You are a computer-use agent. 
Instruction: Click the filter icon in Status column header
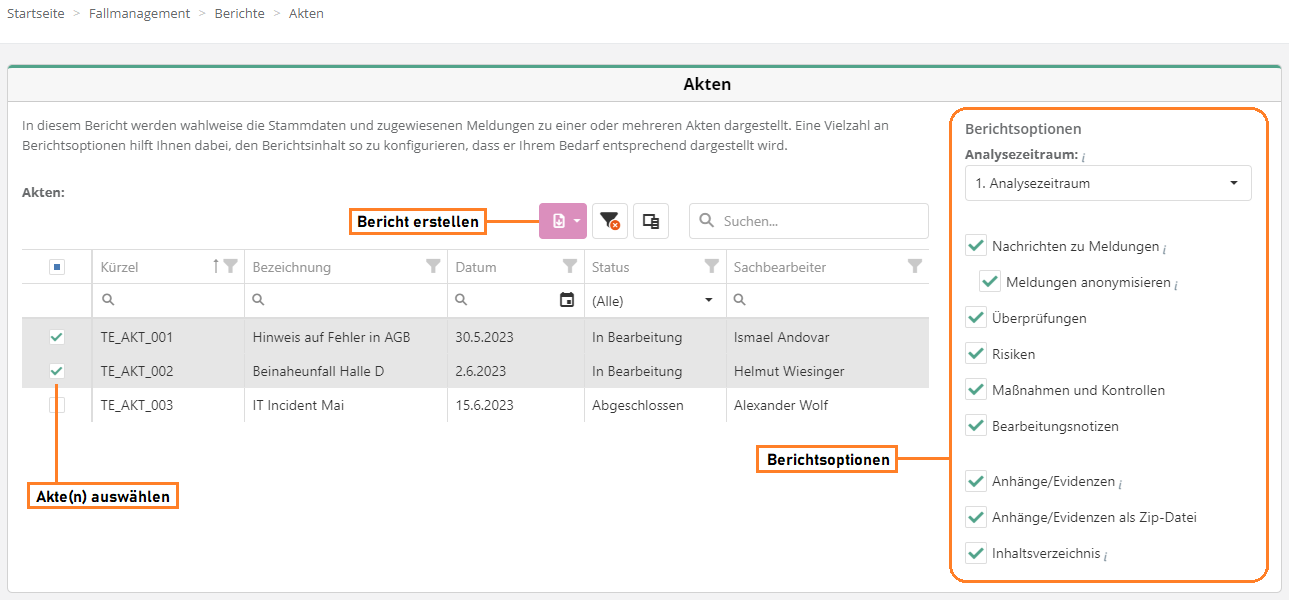point(711,266)
